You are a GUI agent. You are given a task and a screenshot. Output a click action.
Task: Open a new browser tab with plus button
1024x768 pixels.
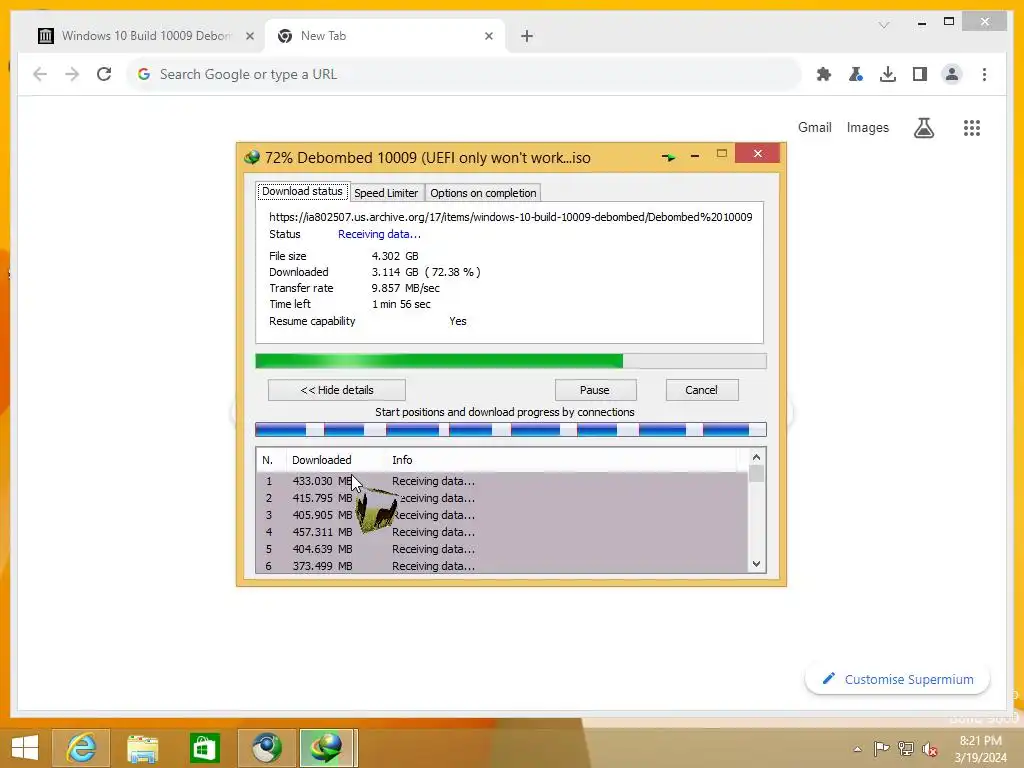527,36
